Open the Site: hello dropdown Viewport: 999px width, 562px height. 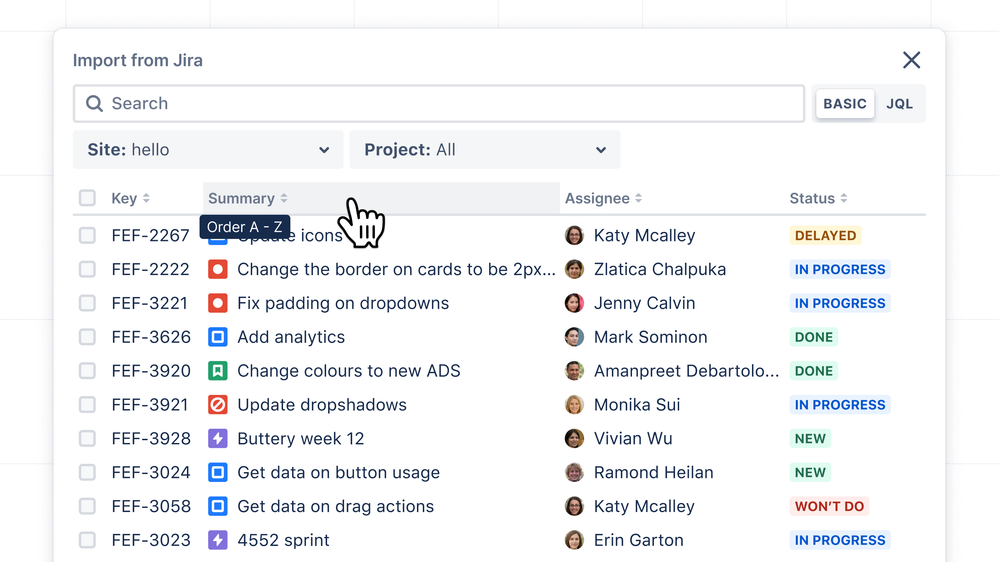(x=208, y=150)
